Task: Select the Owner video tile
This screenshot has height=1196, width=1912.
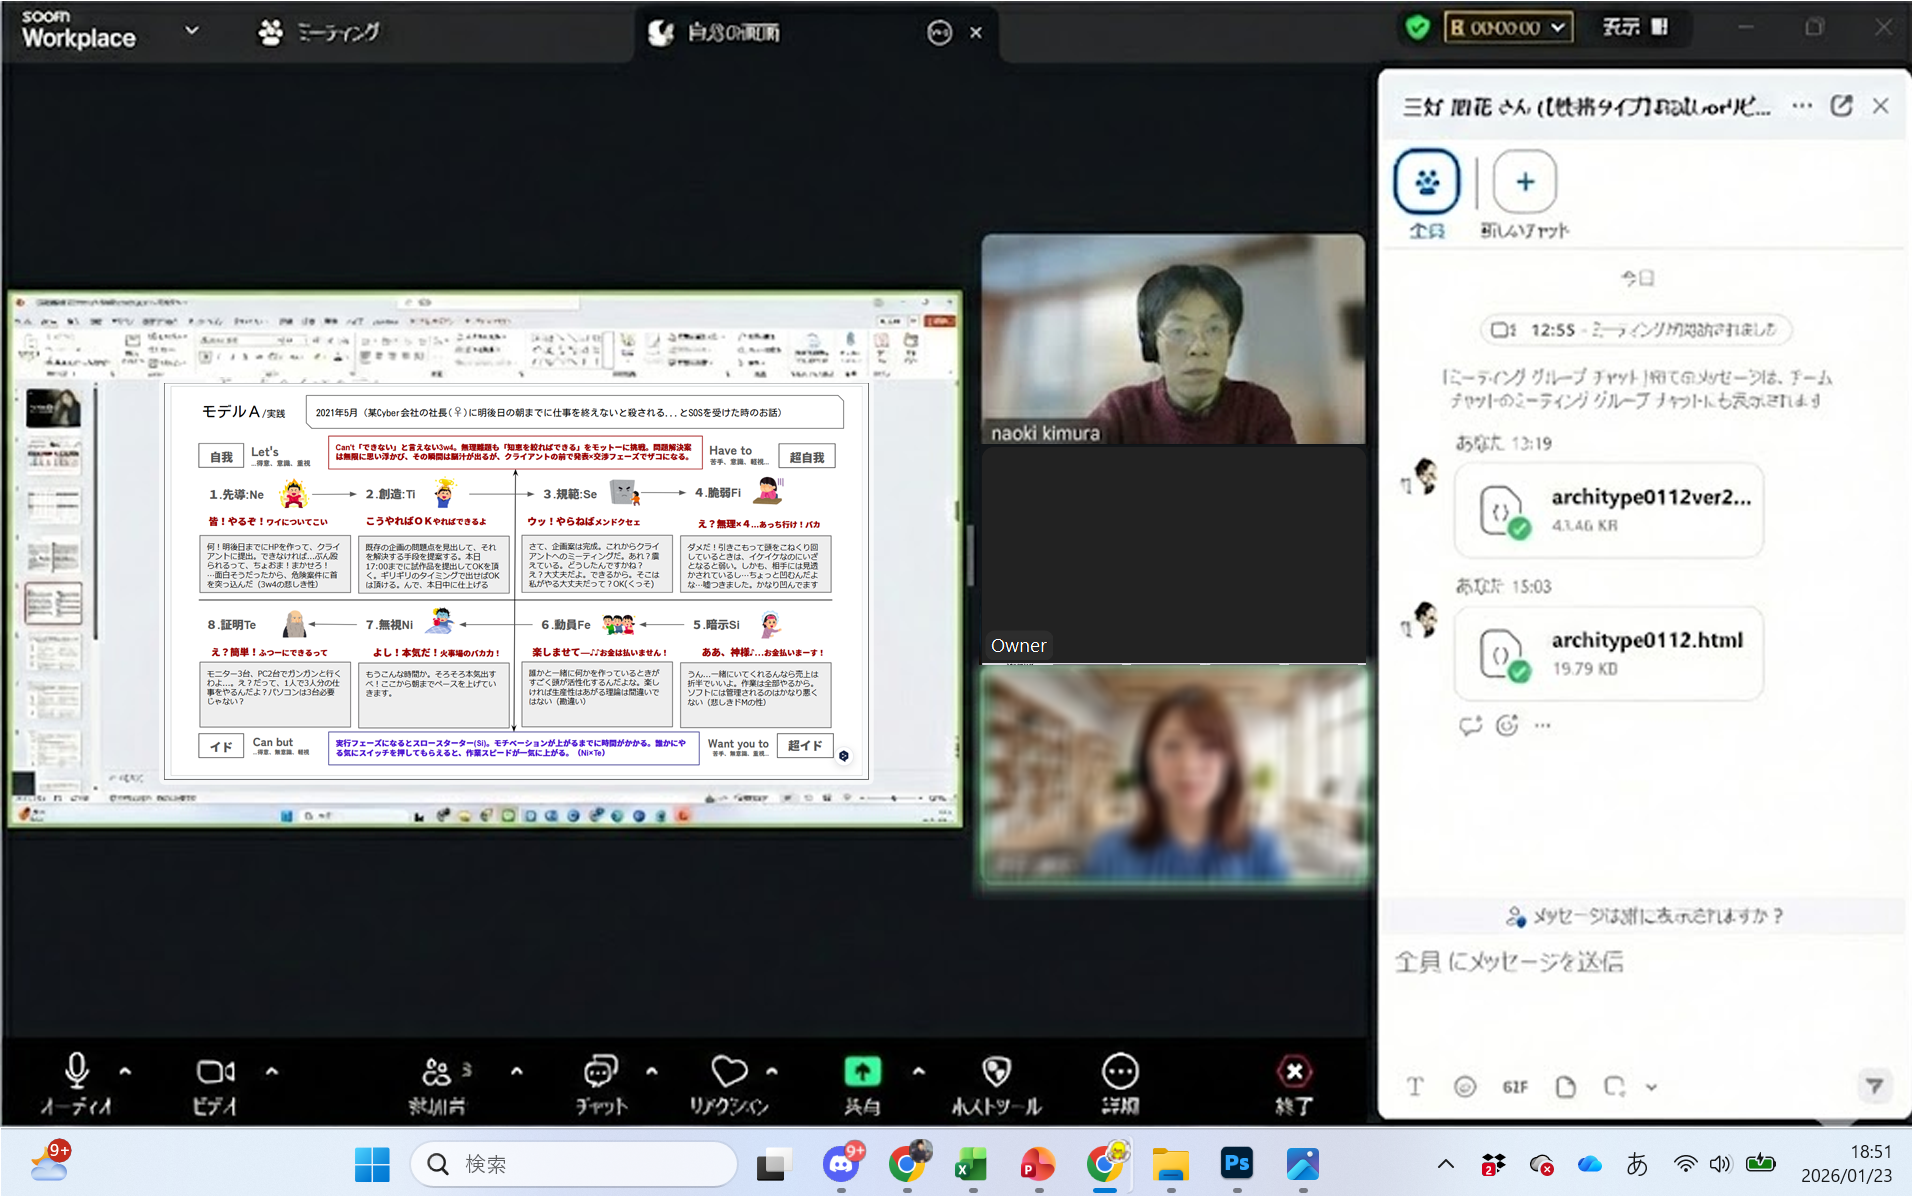Action: coord(1173,554)
